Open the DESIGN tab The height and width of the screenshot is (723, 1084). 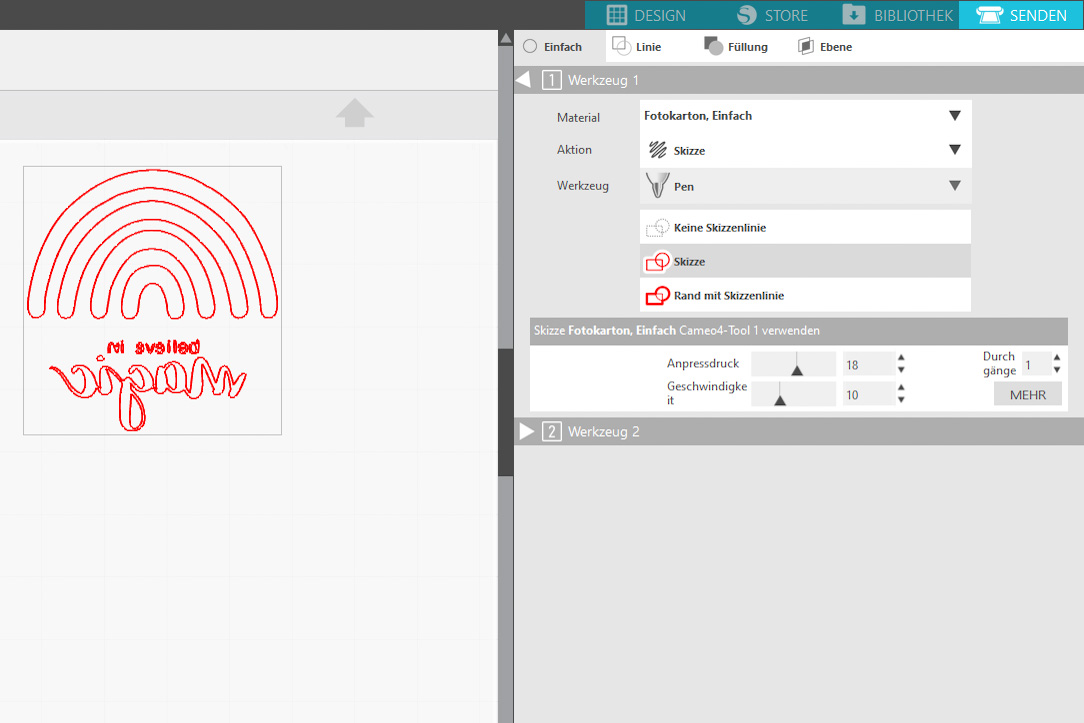[x=646, y=15]
